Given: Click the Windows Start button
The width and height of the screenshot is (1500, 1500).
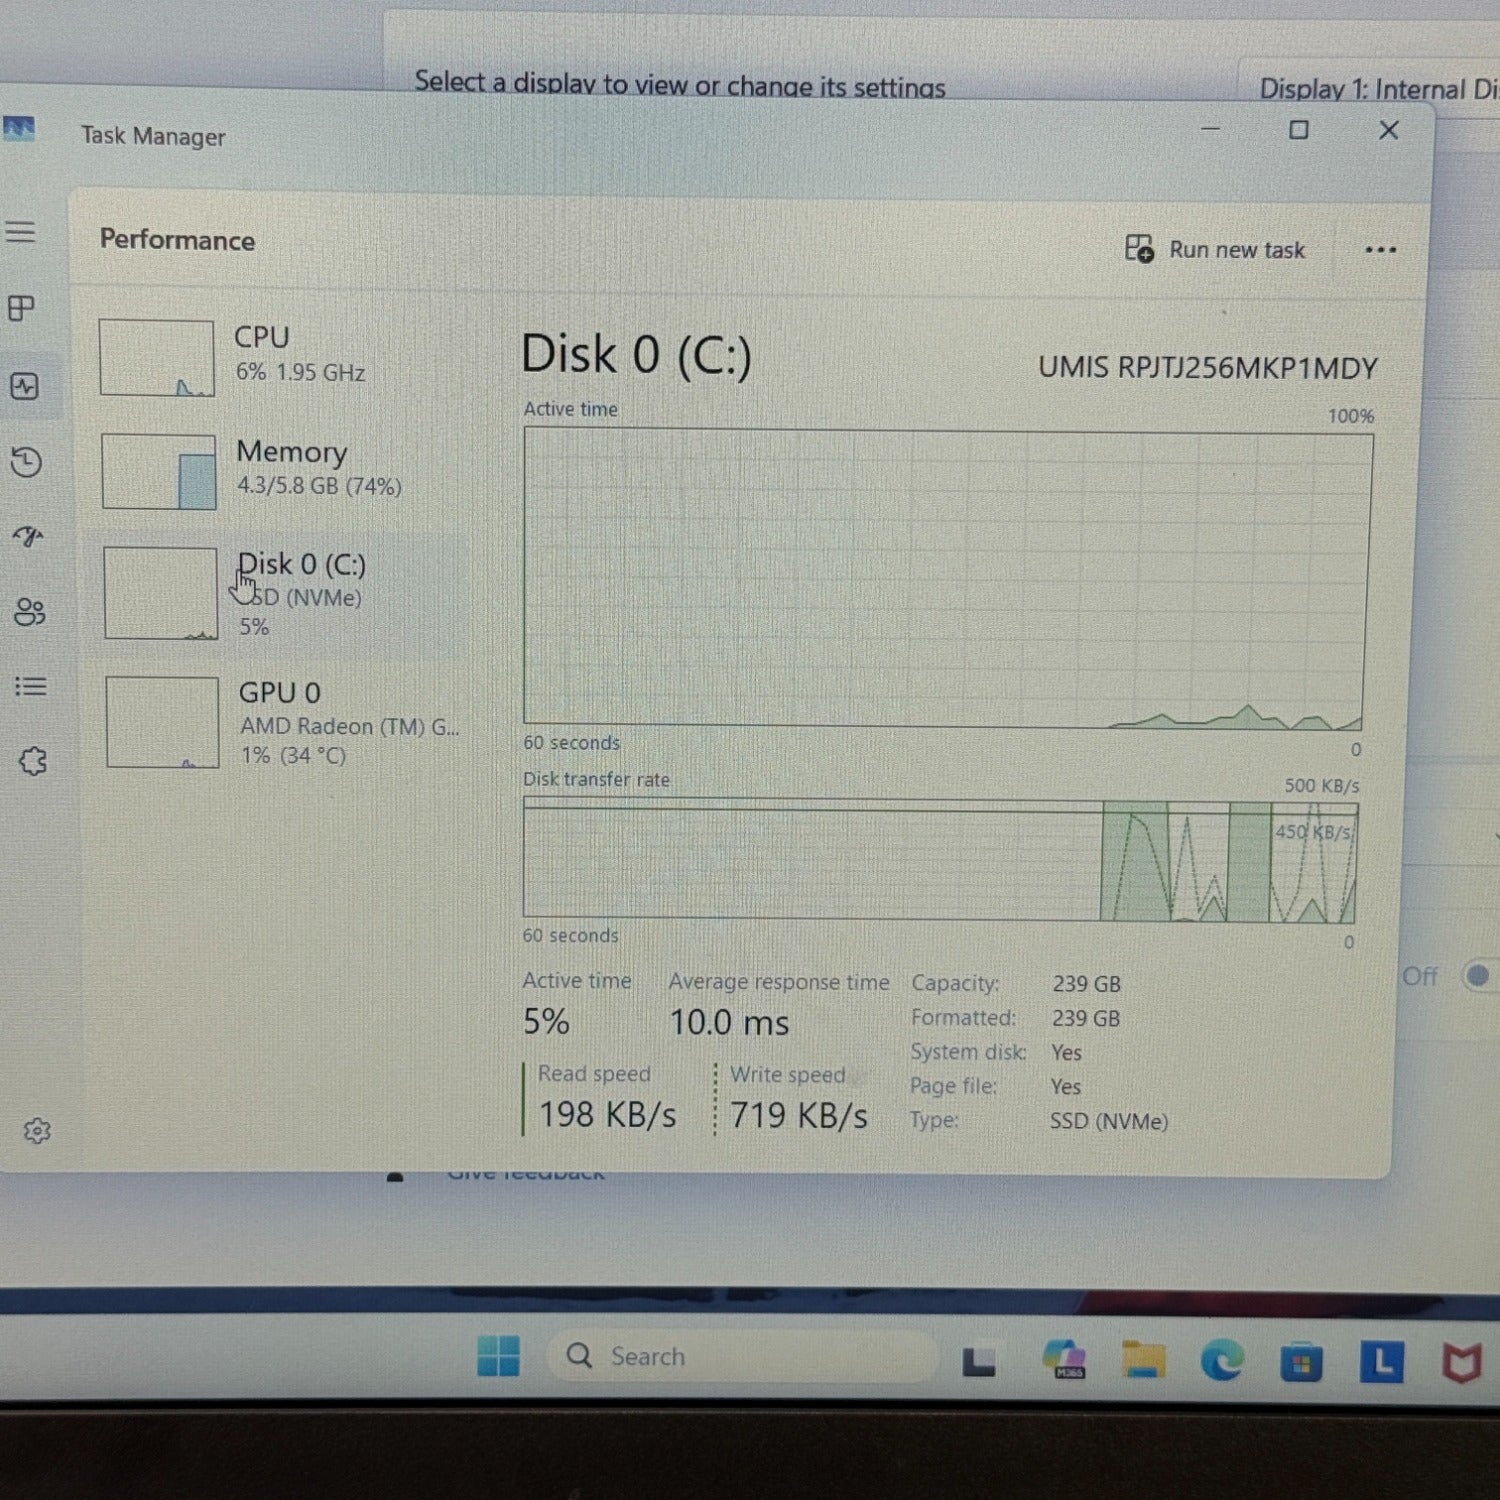Looking at the screenshot, I should pyautogui.click(x=498, y=1357).
